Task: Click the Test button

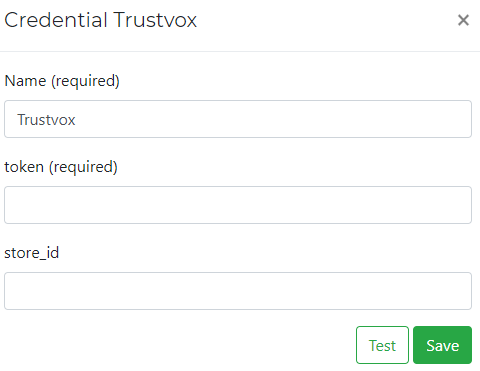Action: (x=382, y=345)
